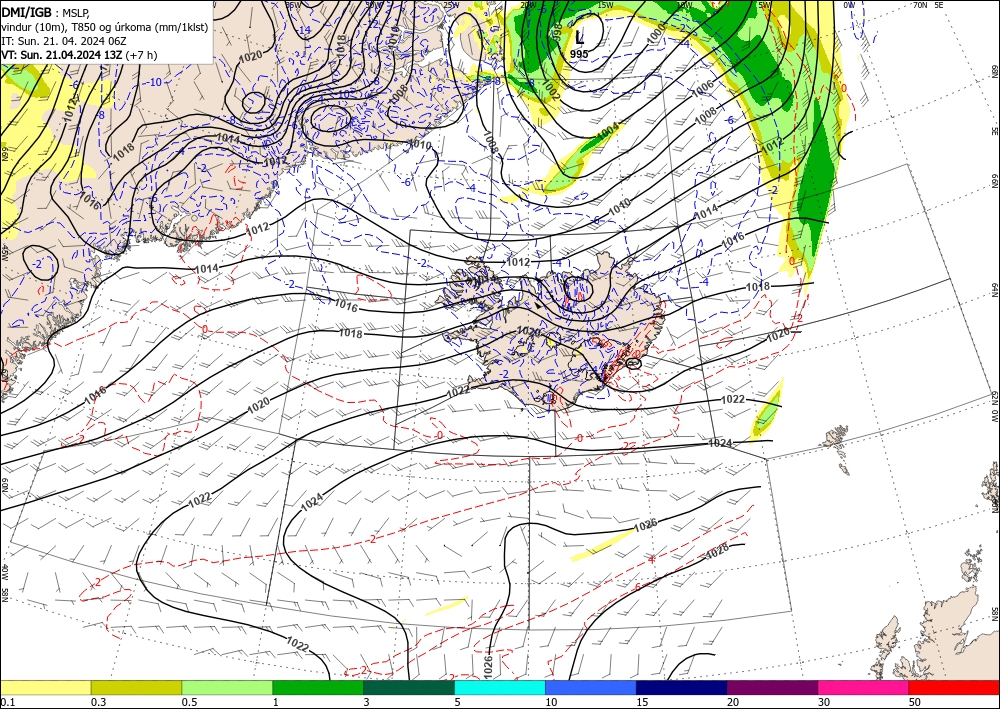
Task: Click the '1004' isobar label
Action: pyautogui.click(x=608, y=131)
